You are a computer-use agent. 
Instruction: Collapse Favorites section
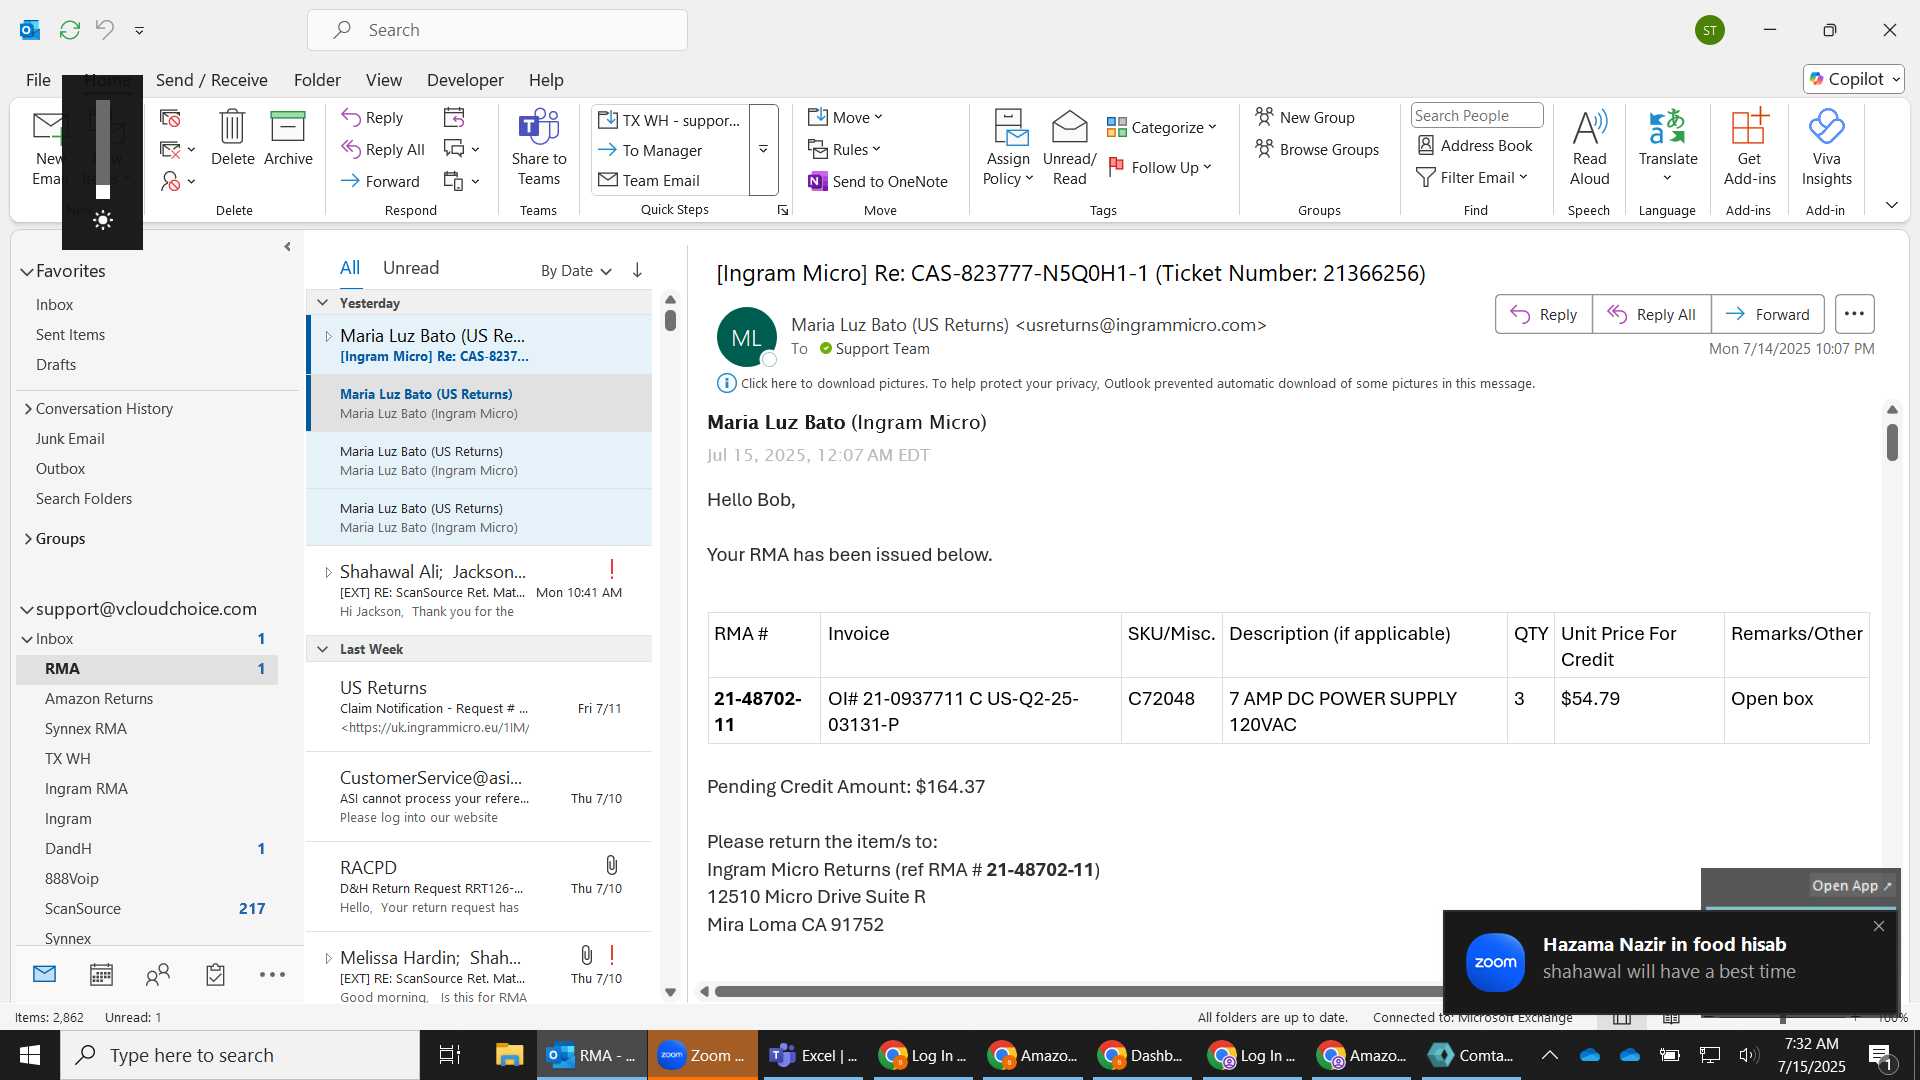pos(27,271)
